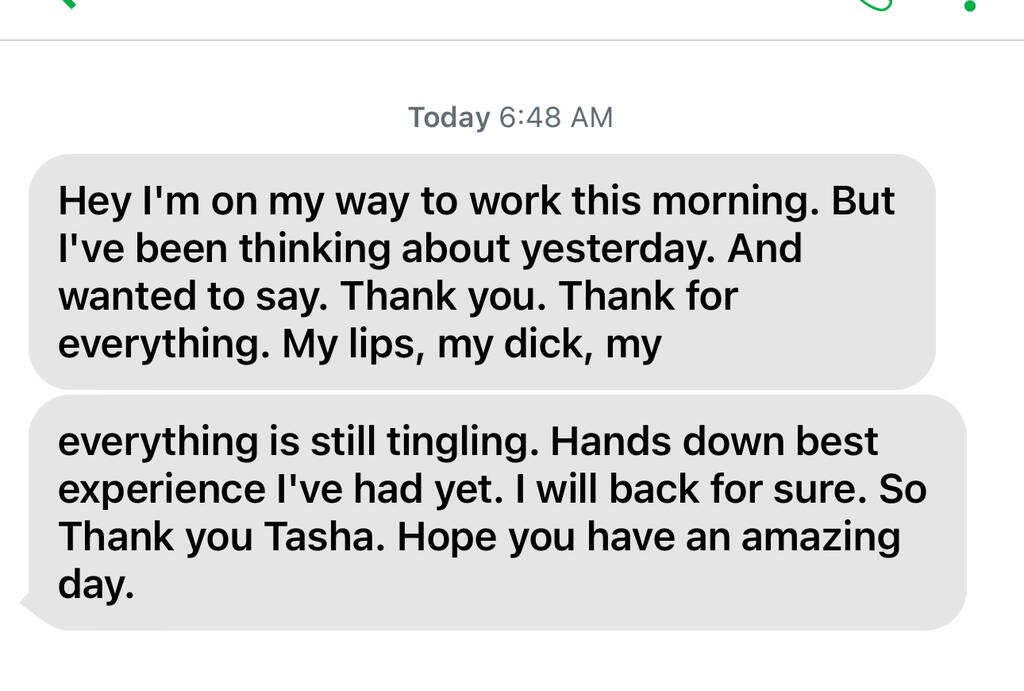Tap the Today 6:48 AM timestamp
Viewport: 1024px width, 691px height.
coord(511,118)
